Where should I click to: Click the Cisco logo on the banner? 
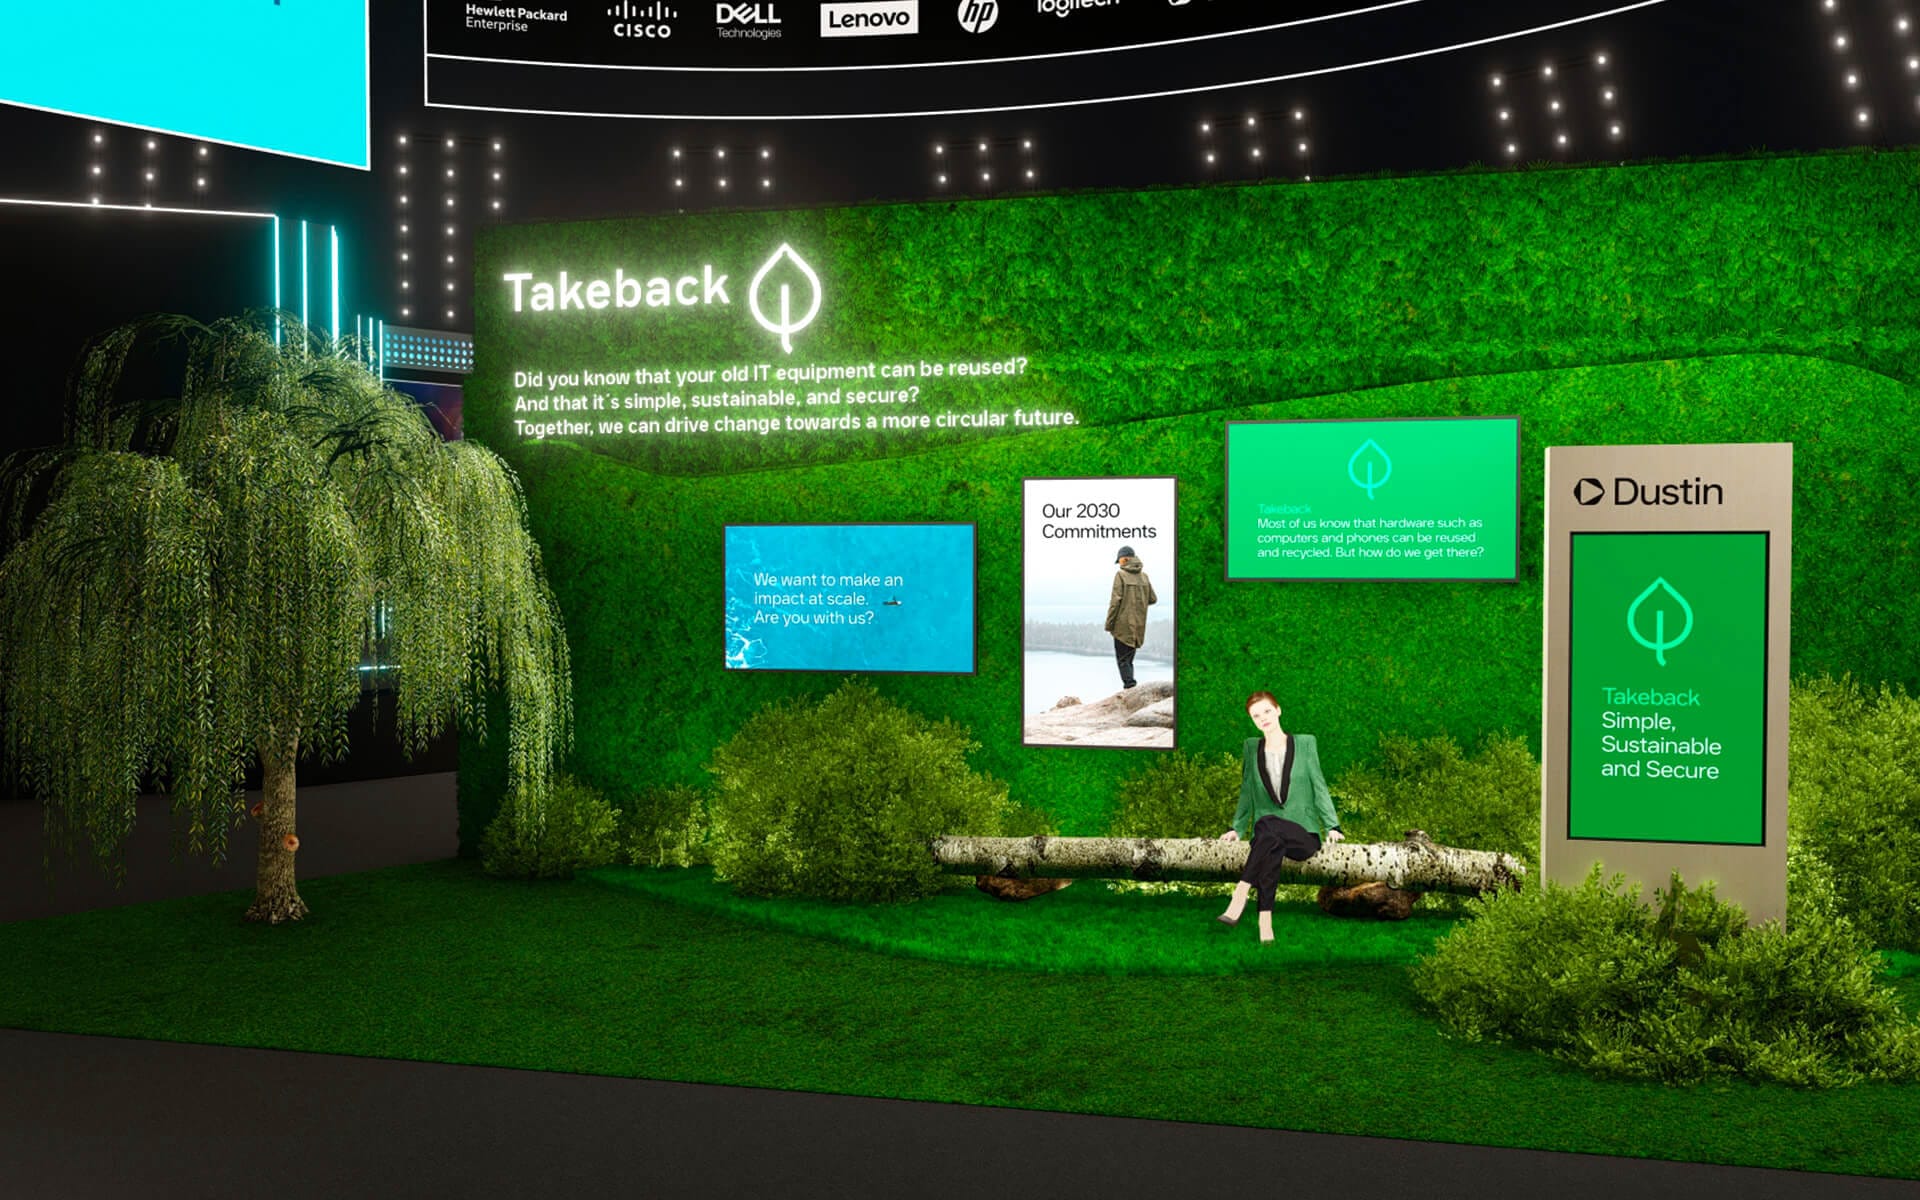642,20
